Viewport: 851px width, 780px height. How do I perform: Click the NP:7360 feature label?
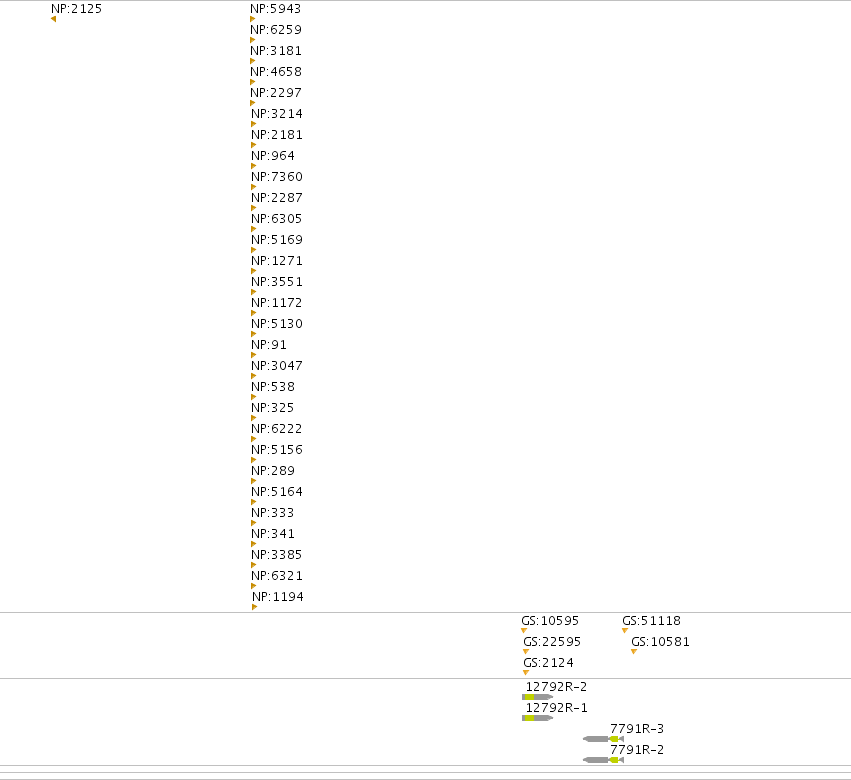point(277,177)
